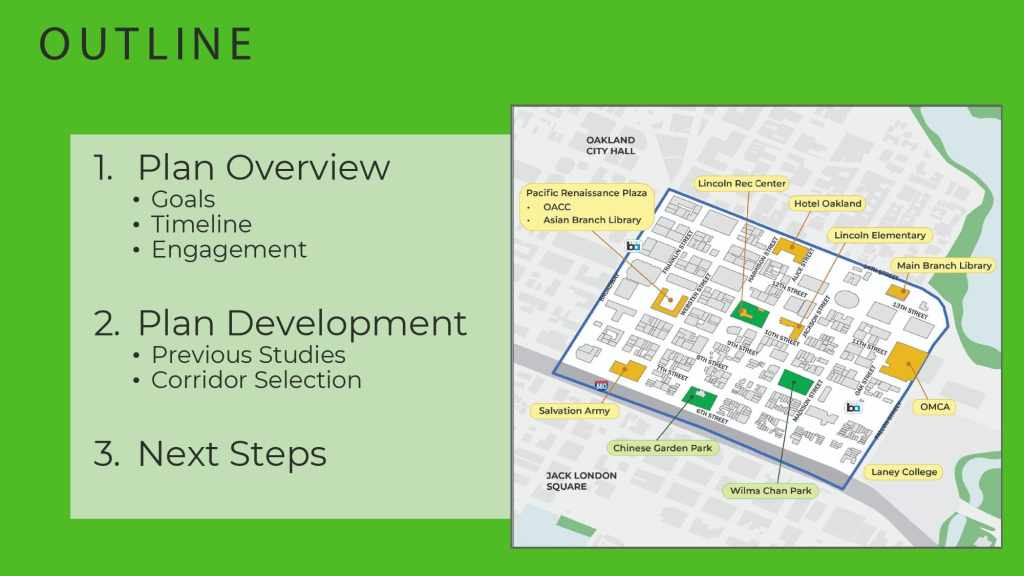Click the Plan Development heading
Screen dimensions: 1024x576
pos(301,323)
